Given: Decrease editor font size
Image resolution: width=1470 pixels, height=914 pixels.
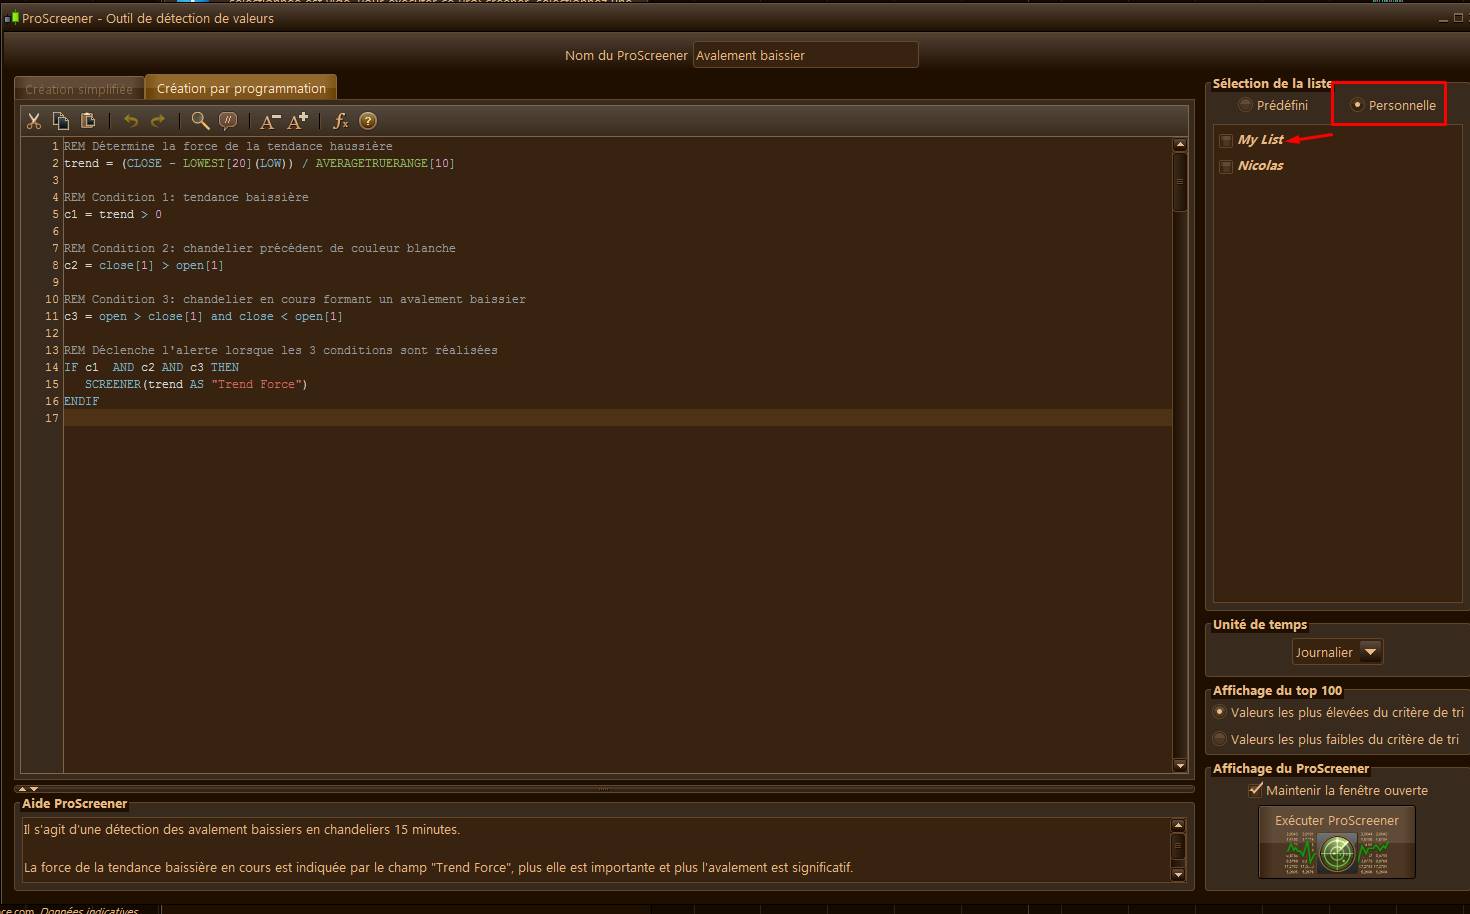Looking at the screenshot, I should [270, 121].
